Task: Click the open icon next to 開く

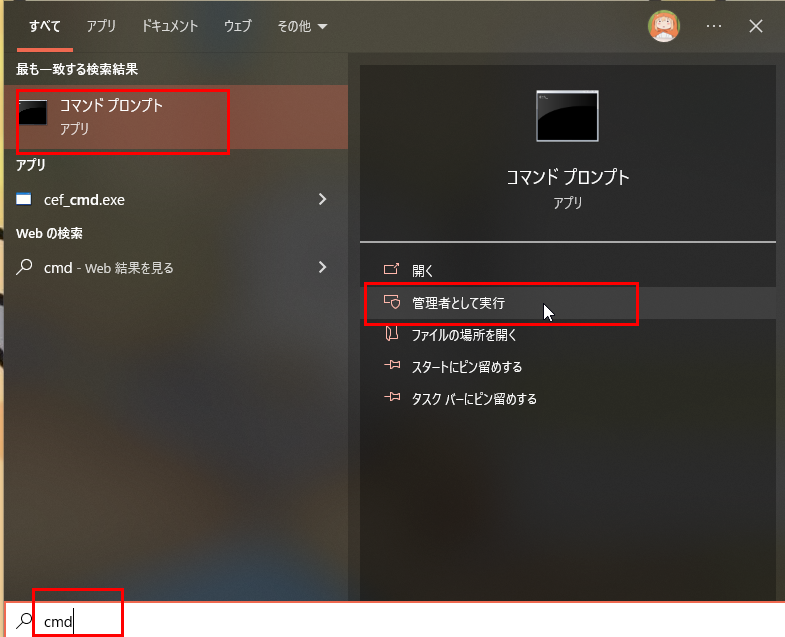Action: (x=391, y=269)
